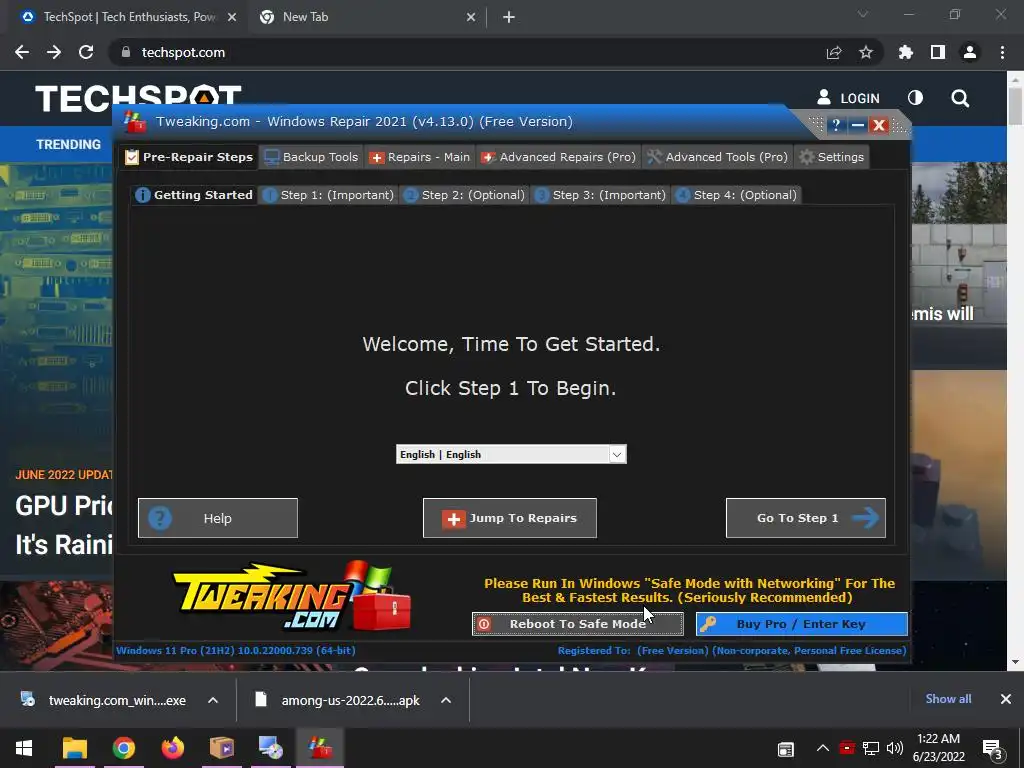Open File Explorer from the taskbar
1024x768 pixels.
tap(74, 748)
